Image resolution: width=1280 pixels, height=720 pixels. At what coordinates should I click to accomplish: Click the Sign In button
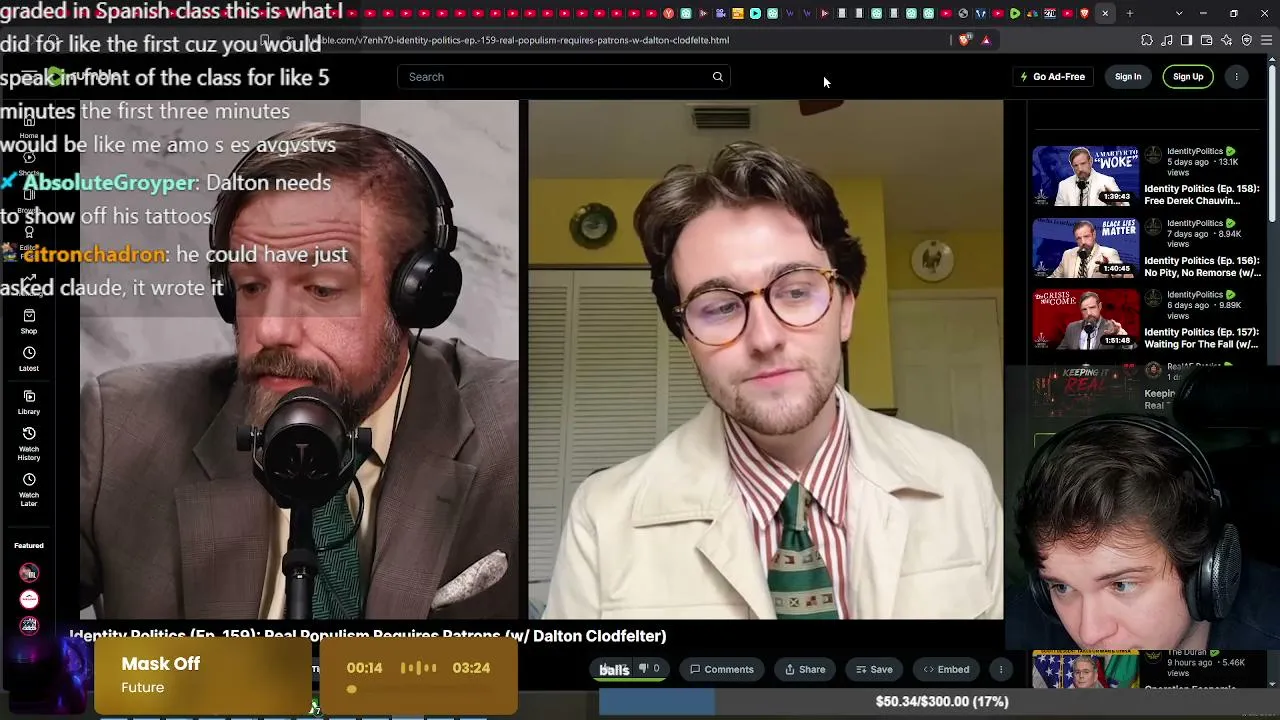coord(1128,77)
